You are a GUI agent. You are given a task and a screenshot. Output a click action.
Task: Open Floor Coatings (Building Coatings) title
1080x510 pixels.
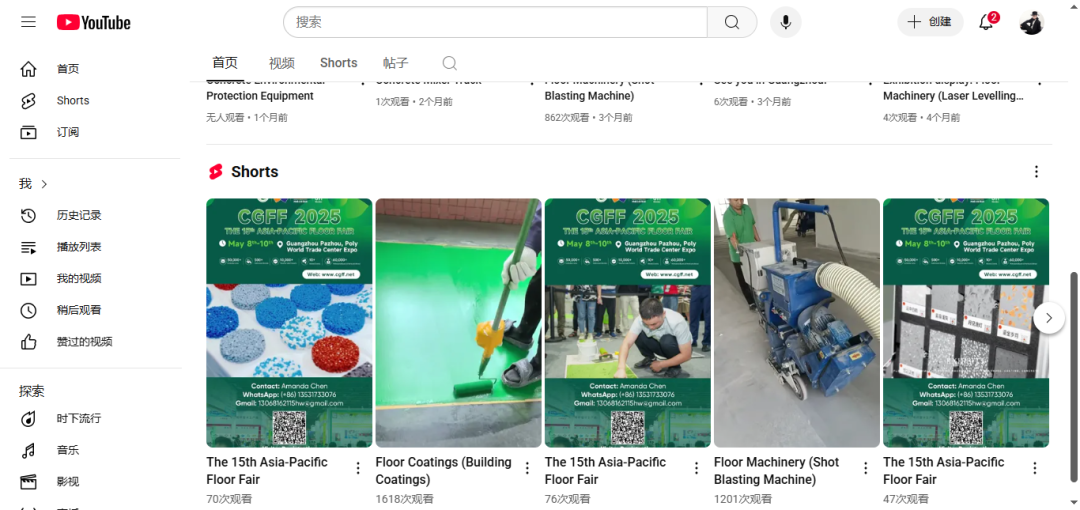click(x=444, y=471)
